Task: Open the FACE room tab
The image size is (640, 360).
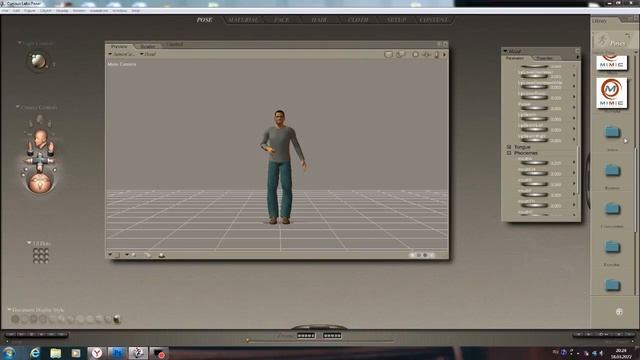Action: [282, 20]
